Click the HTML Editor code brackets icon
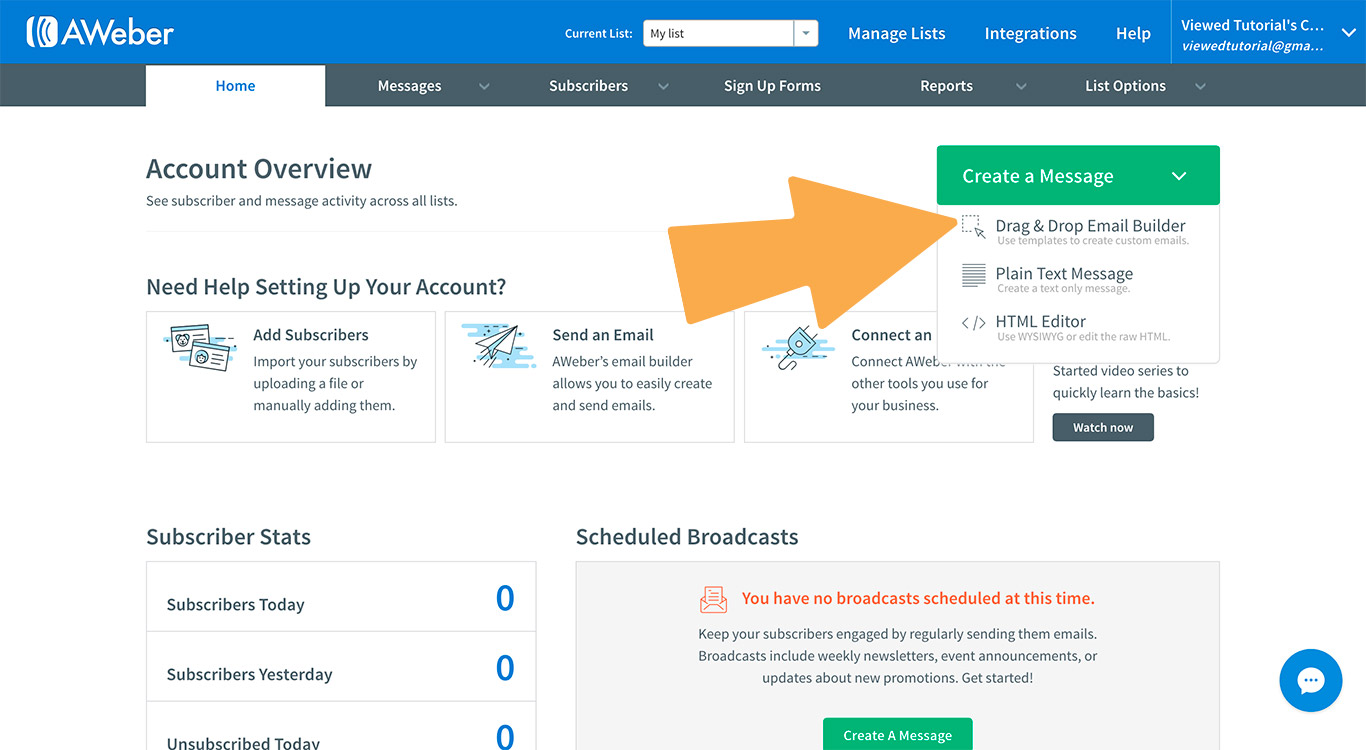This screenshot has height=750, width=1366. click(973, 323)
